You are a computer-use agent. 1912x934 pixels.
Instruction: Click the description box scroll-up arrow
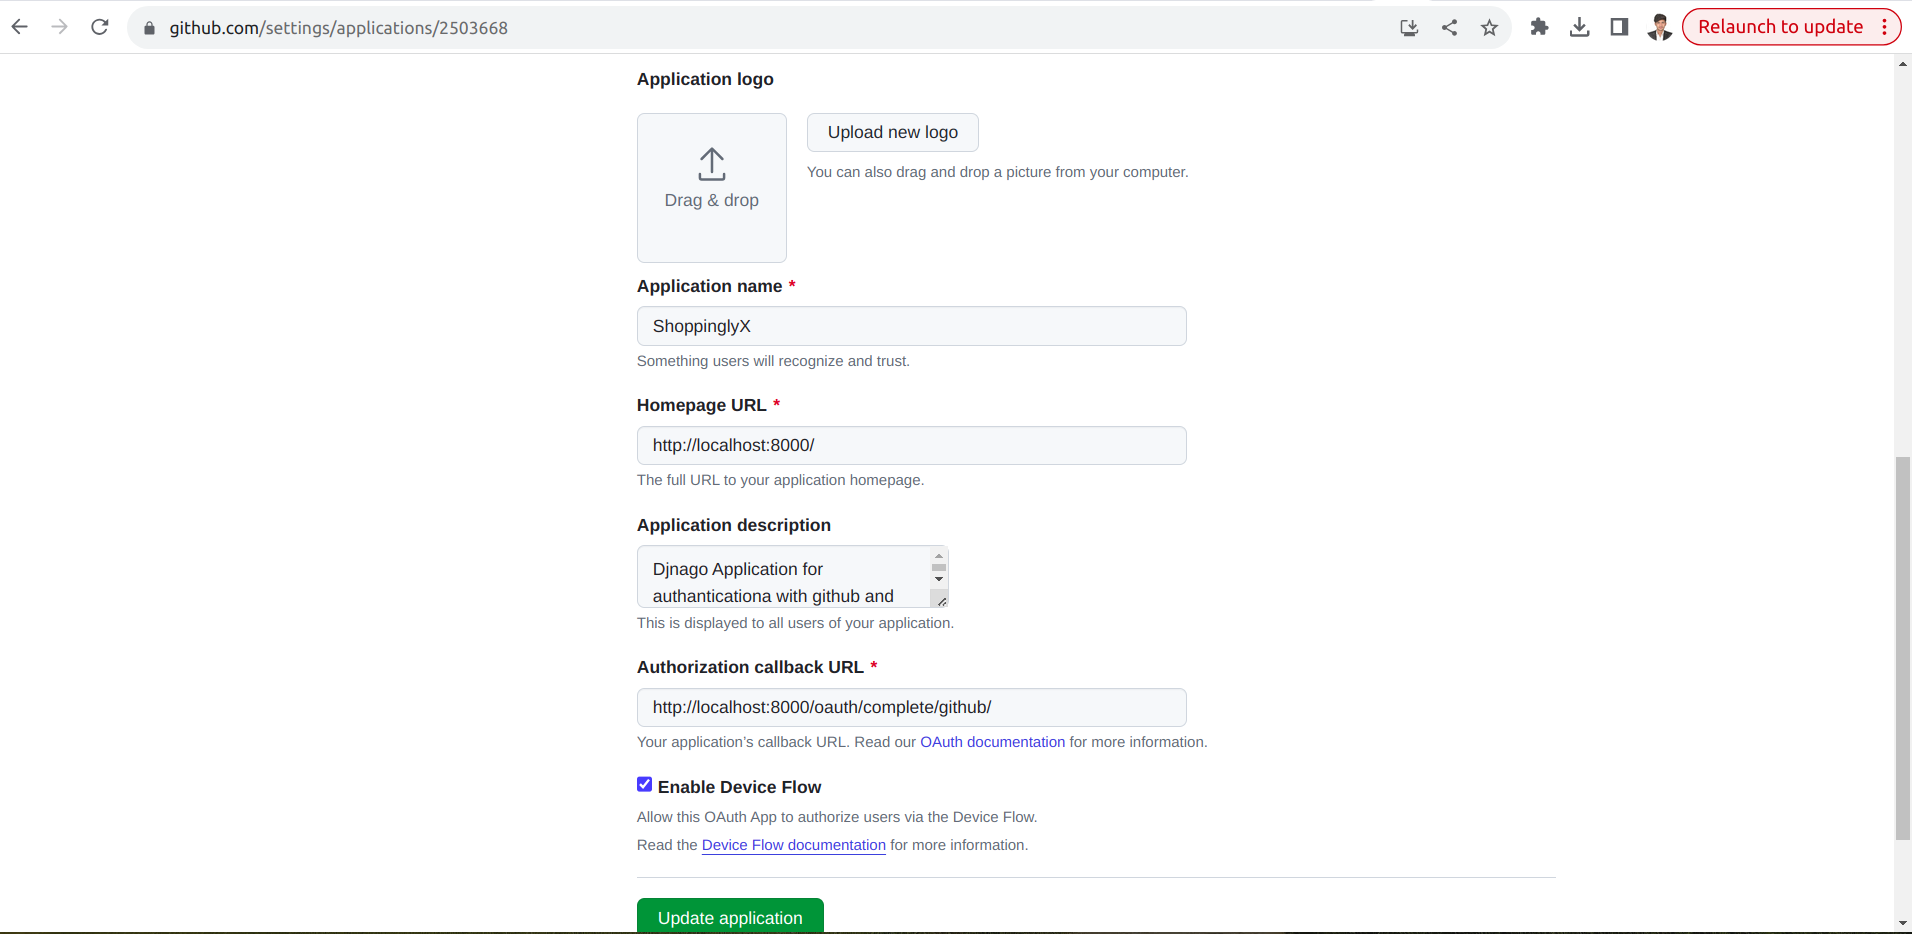click(x=937, y=556)
